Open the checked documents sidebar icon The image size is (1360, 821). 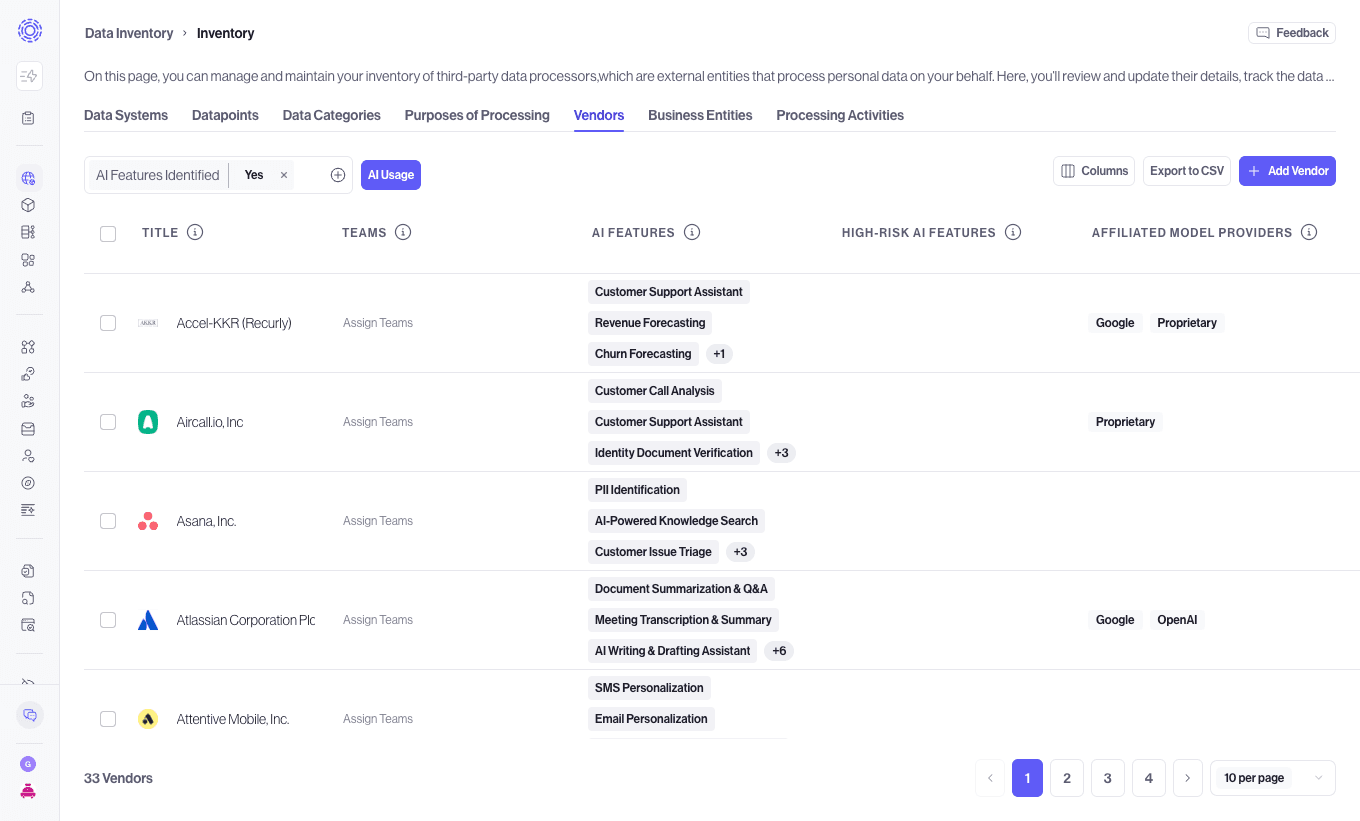[x=28, y=571]
